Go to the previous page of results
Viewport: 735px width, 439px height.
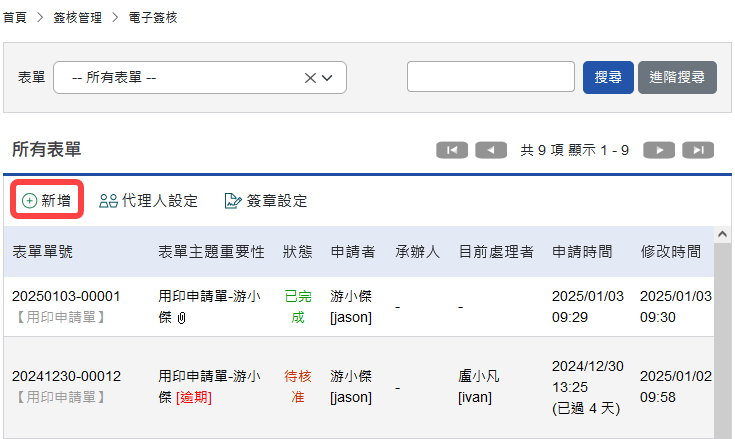pyautogui.click(x=491, y=150)
